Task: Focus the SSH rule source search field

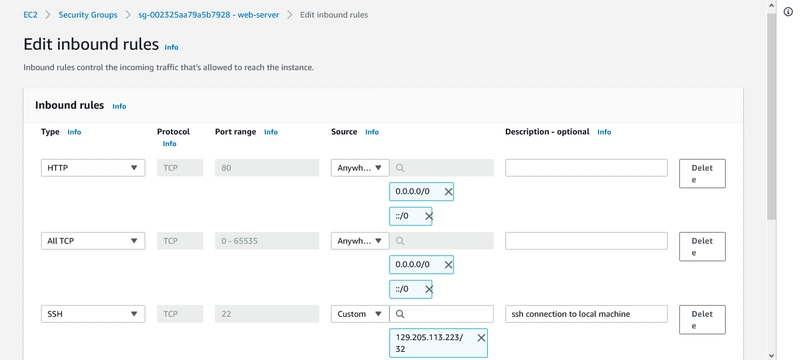Action: tap(441, 314)
